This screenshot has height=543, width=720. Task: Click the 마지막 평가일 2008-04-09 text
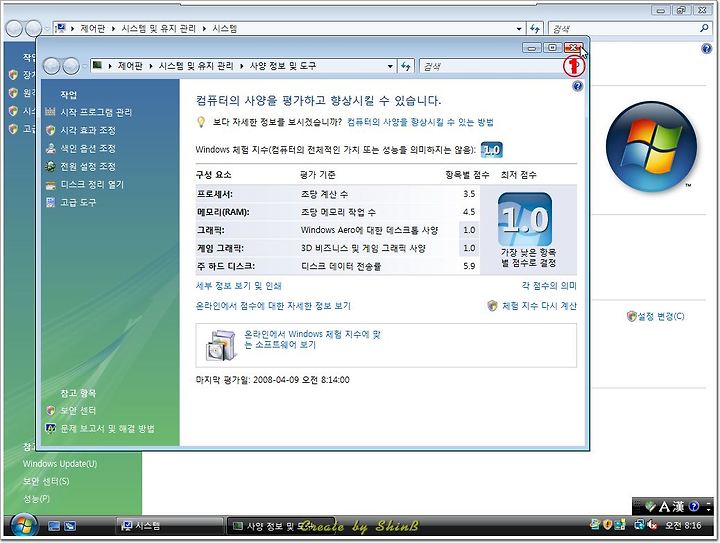click(273, 380)
